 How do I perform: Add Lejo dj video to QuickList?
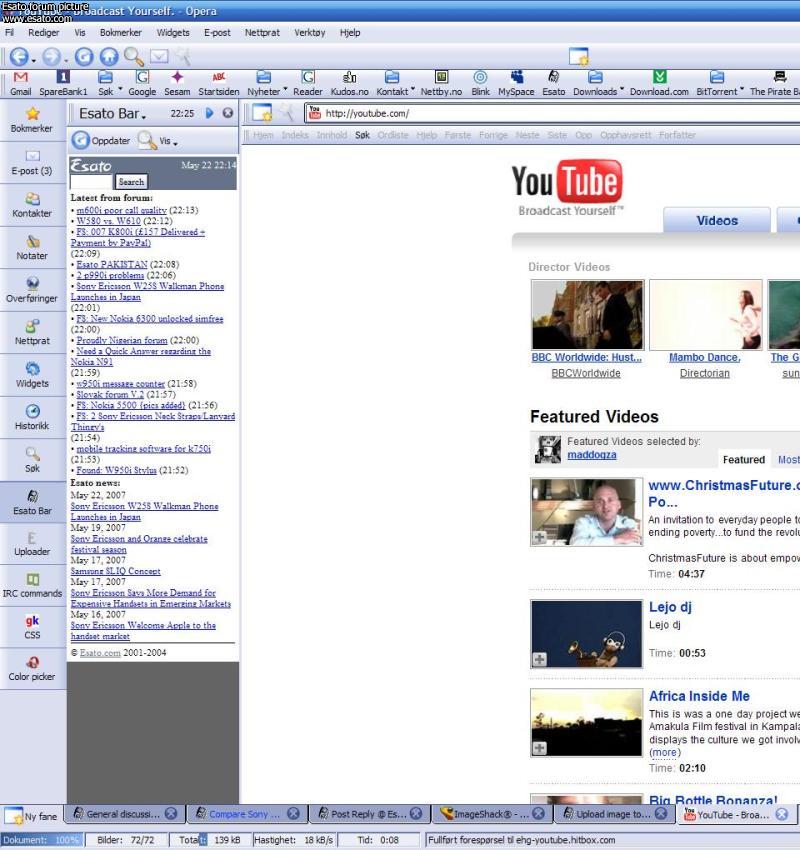pyautogui.click(x=539, y=659)
